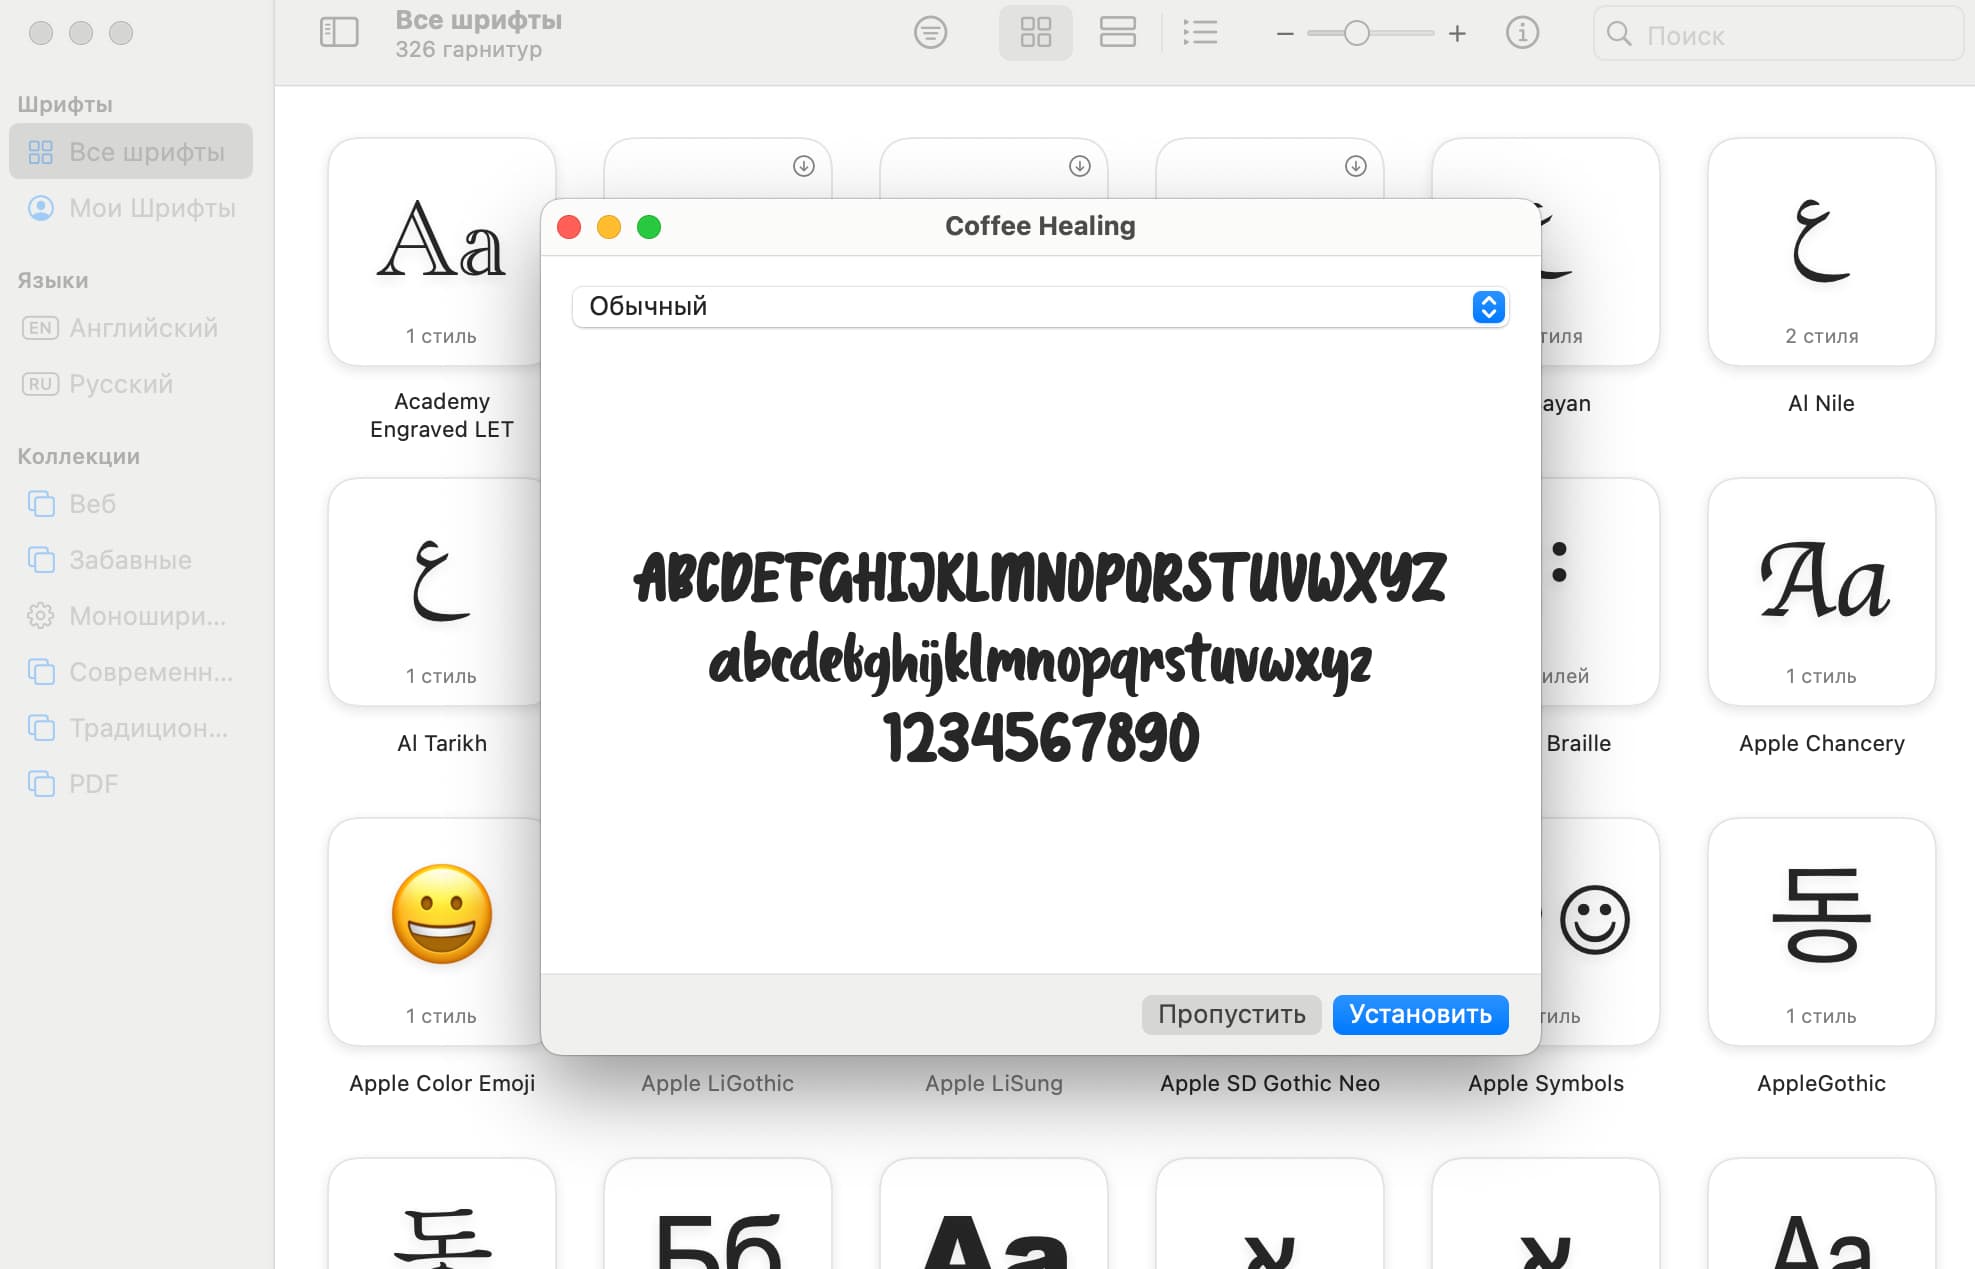Switch to samples view with two-row icon
Screen dimensions: 1975x1269
click(1117, 33)
